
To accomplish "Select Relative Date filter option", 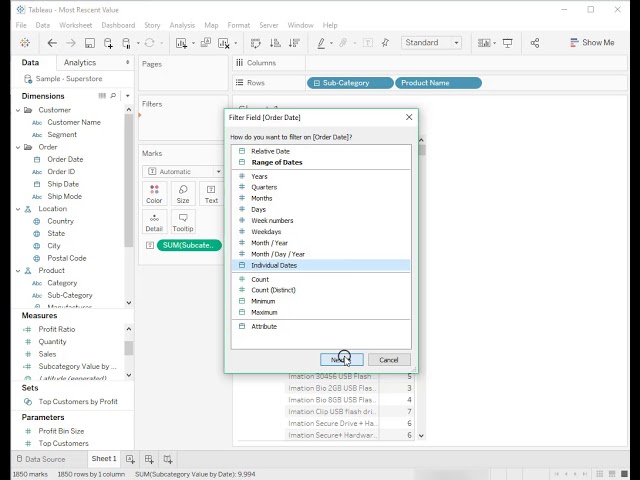I will (321, 151).
